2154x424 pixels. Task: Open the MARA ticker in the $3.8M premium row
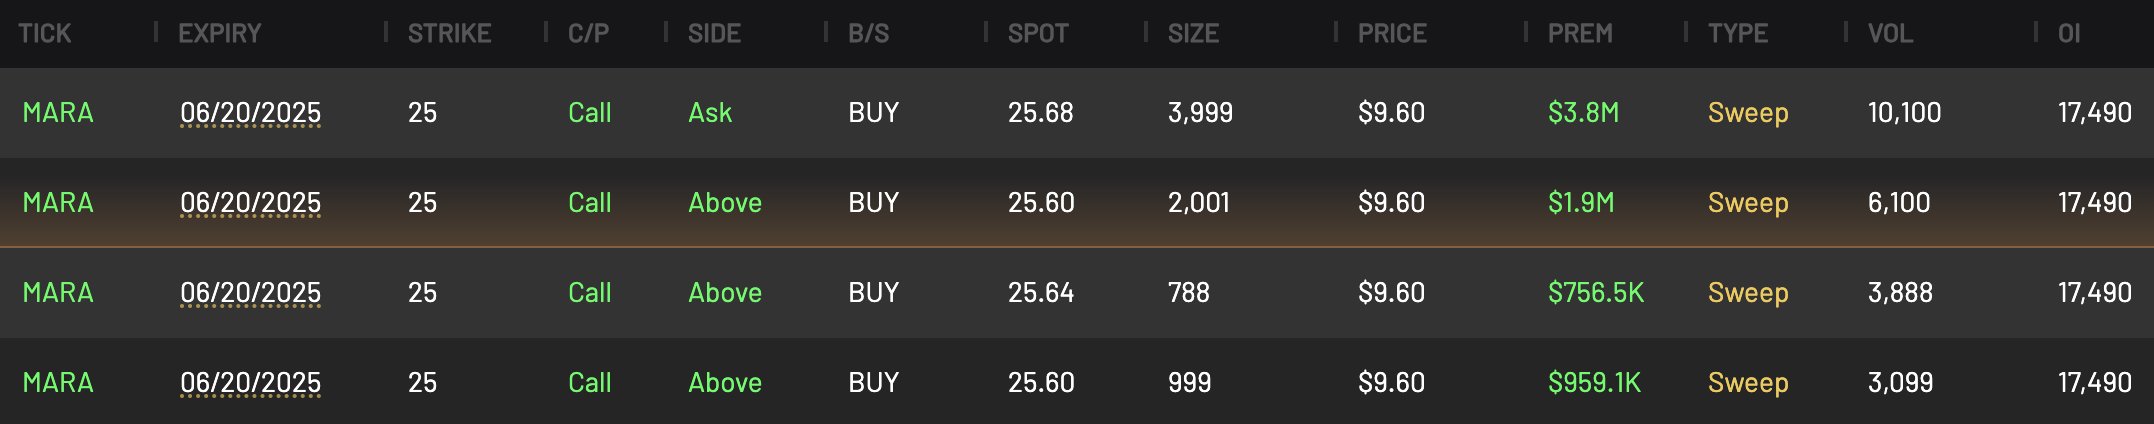coord(58,113)
